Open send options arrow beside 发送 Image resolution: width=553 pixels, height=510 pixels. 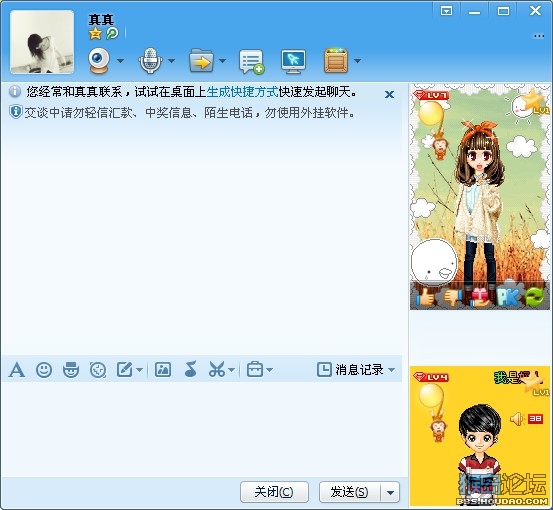tap(390, 492)
